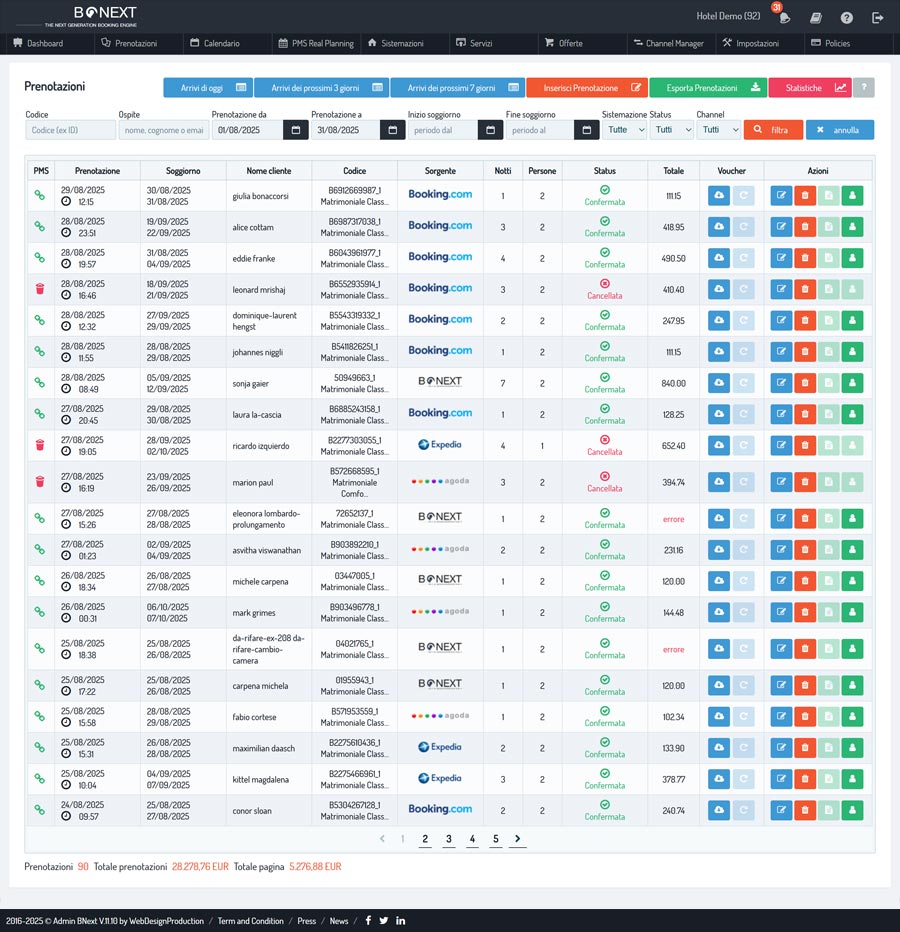The width and height of the screenshot is (900, 932).
Task: Click PMS trash icon for leonard mrishaj
Action: [x=40, y=289]
